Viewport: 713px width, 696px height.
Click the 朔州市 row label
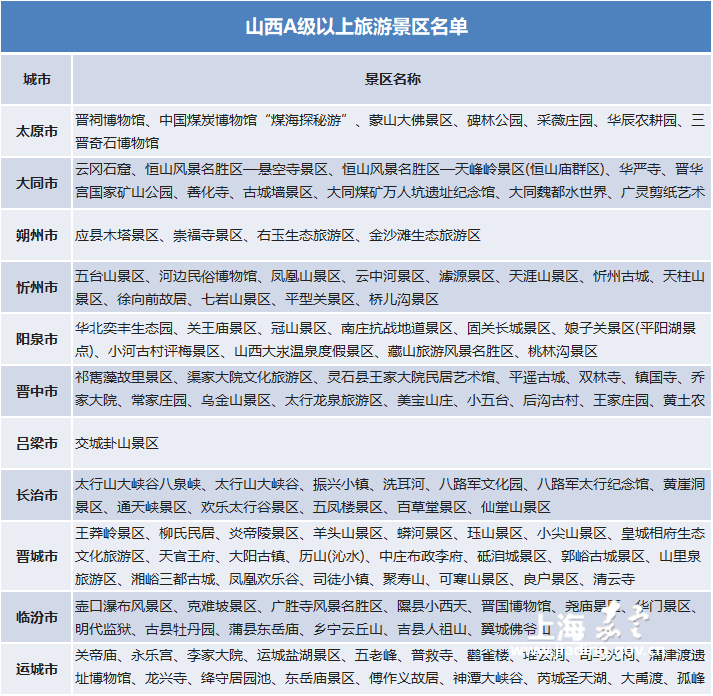coord(36,236)
